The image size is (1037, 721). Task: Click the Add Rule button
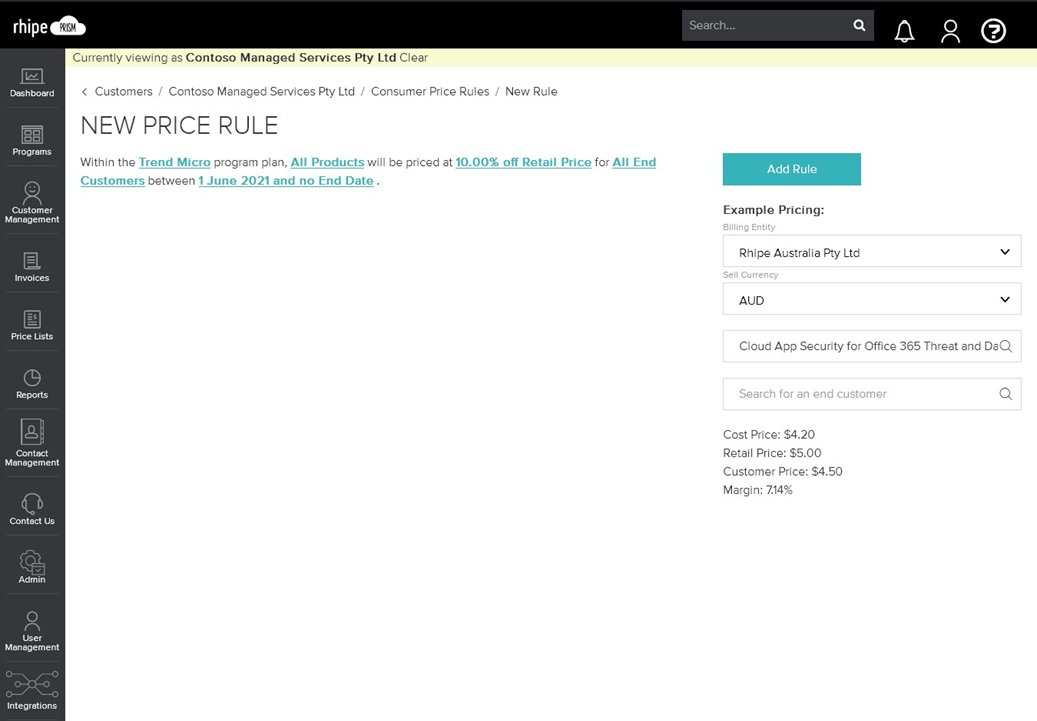[792, 169]
